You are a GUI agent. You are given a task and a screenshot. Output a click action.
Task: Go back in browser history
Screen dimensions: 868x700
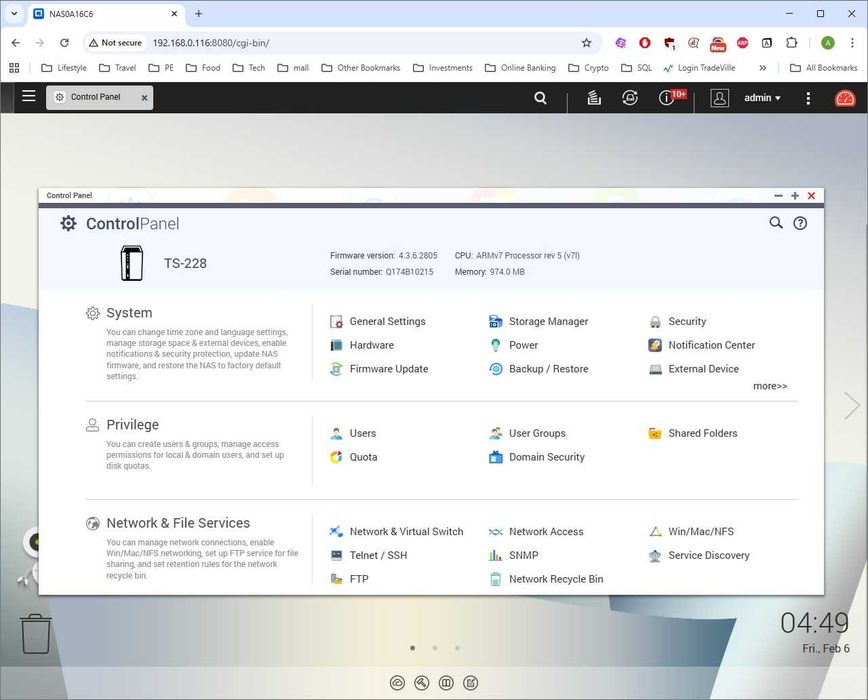[x=16, y=43]
